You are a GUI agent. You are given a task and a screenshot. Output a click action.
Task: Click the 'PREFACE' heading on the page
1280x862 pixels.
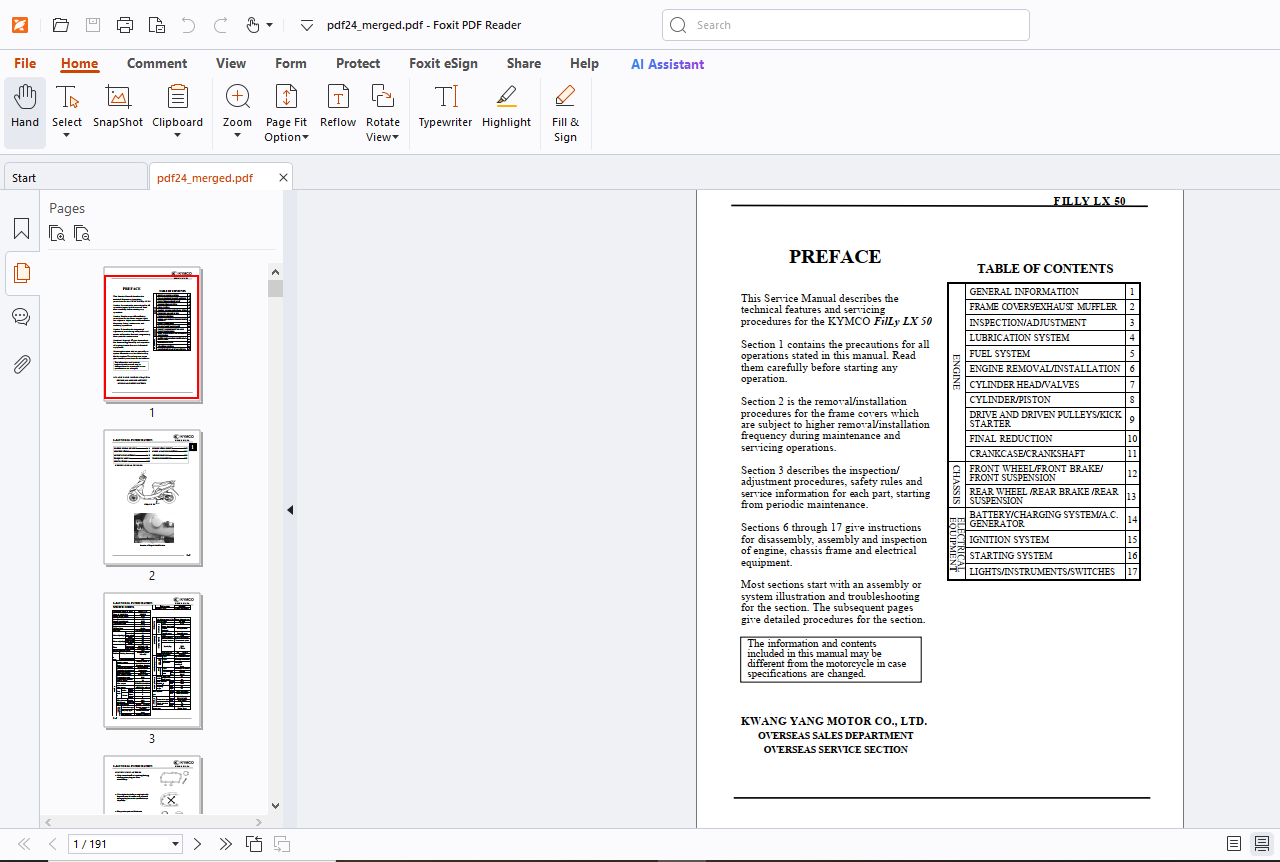click(835, 257)
